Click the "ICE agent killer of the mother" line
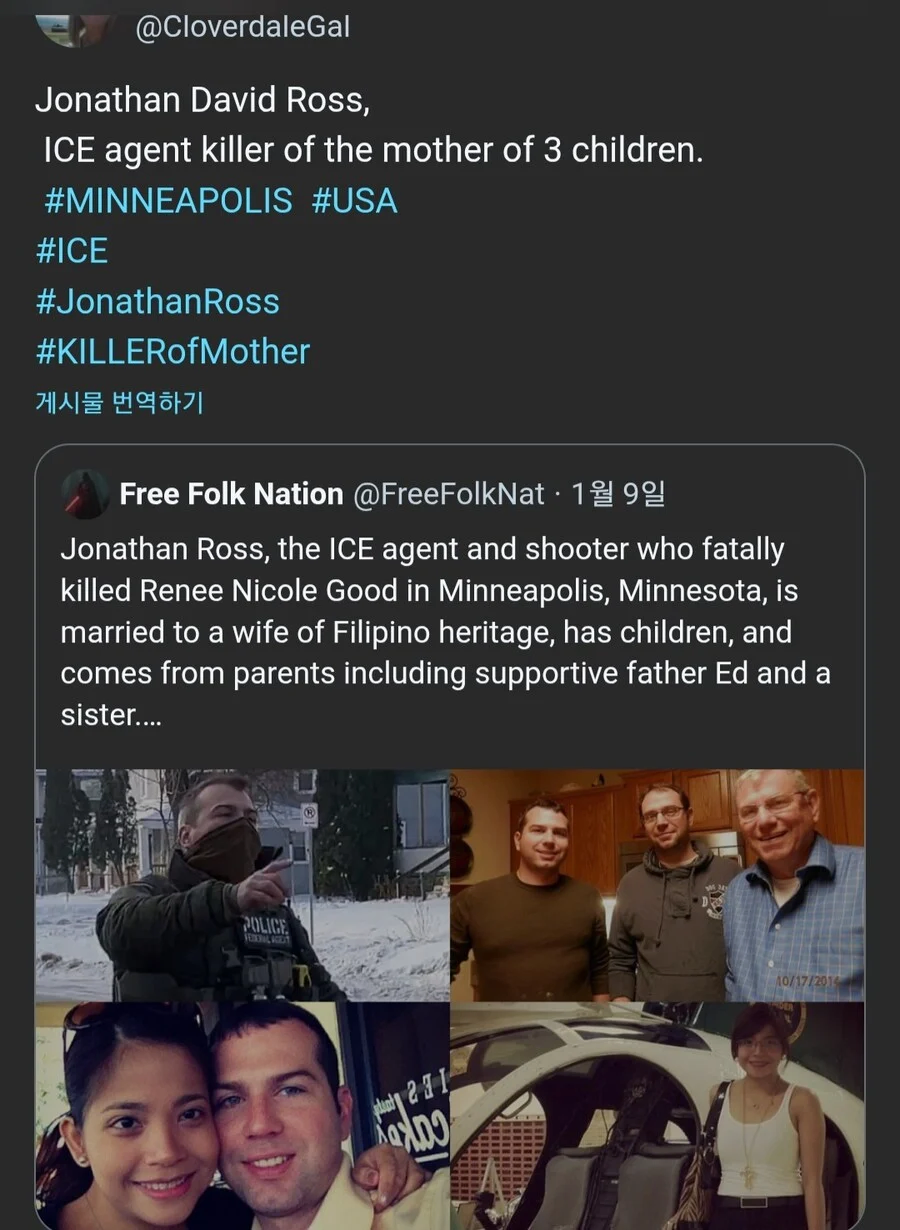 [x=373, y=151]
